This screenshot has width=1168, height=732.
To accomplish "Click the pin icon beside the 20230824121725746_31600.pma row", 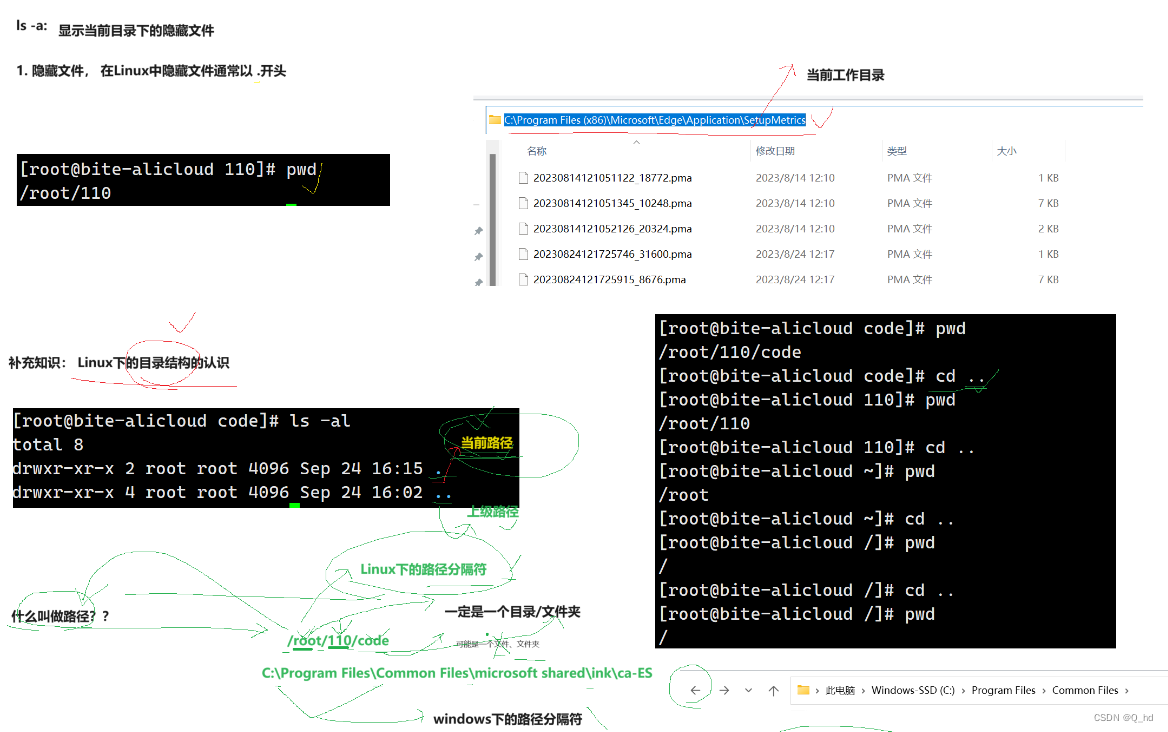I will click(x=478, y=257).
